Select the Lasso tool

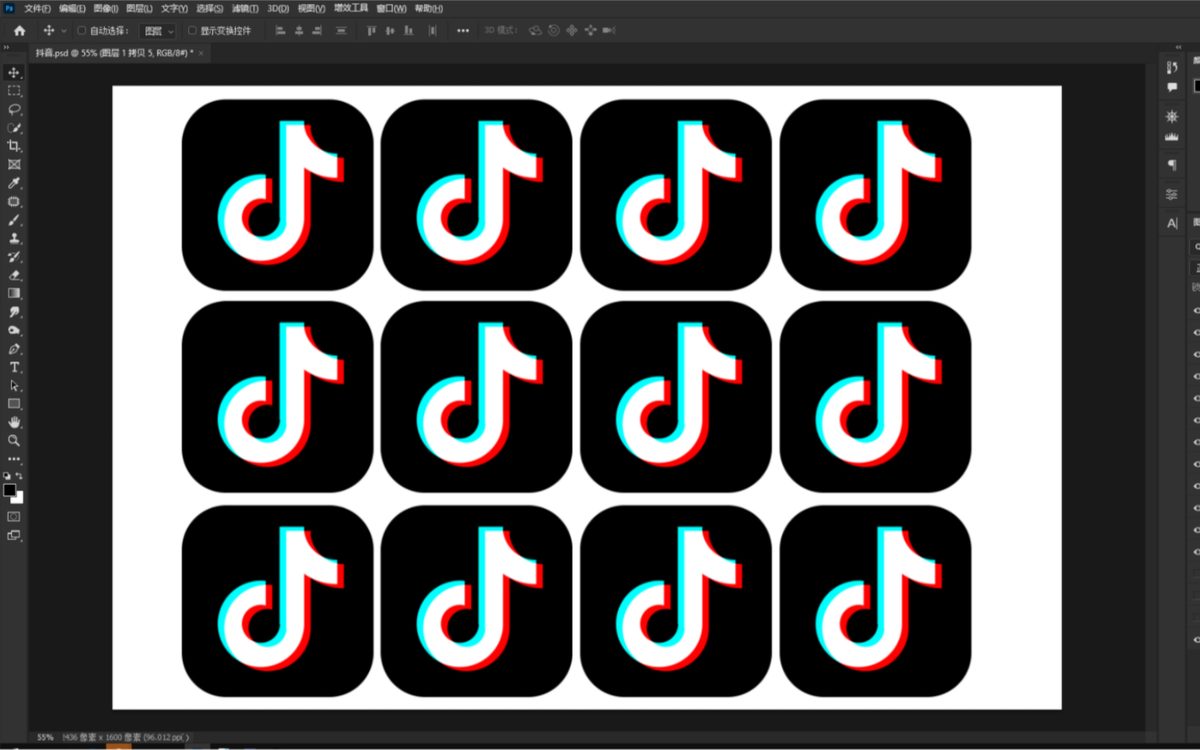pos(14,109)
